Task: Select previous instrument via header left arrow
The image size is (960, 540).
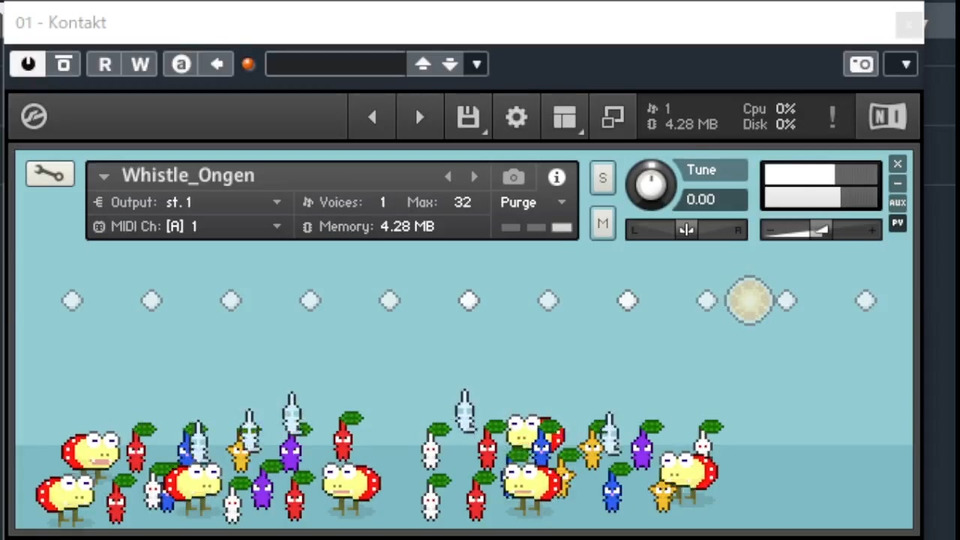Action: pos(448,177)
